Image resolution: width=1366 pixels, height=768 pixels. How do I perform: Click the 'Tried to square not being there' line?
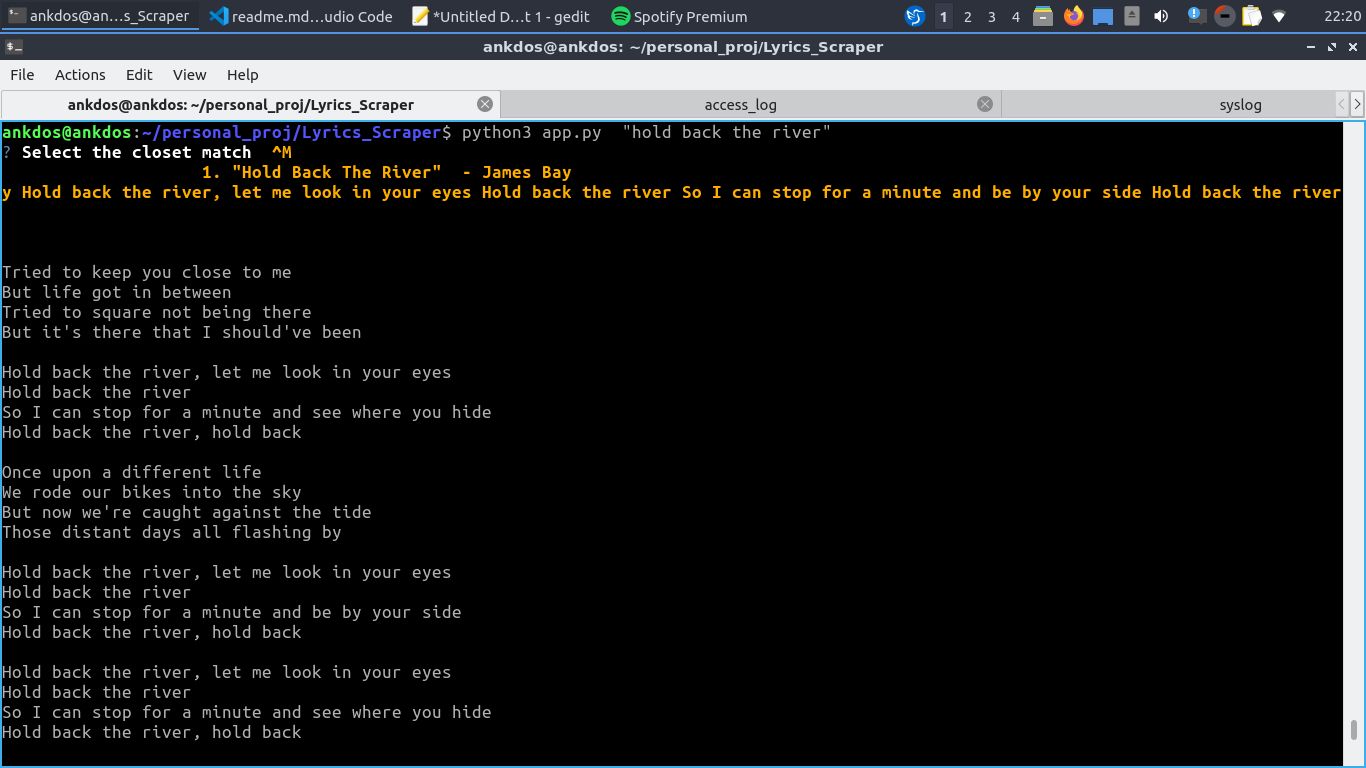157,312
